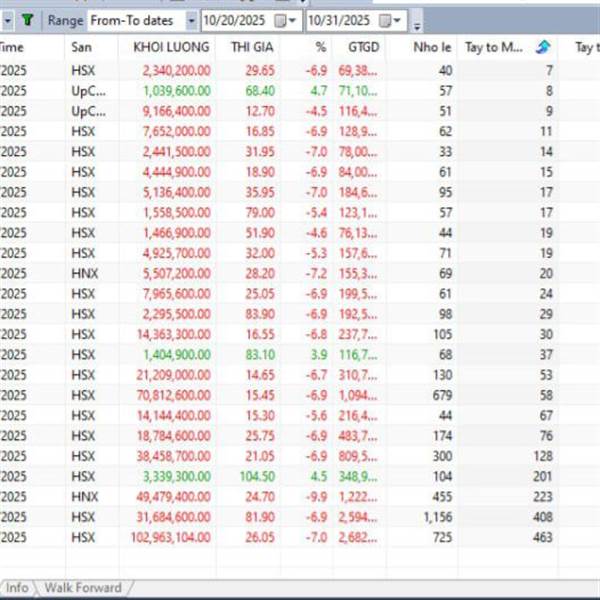This screenshot has height=600, width=600.
Task: Select the cell 7,652,000.00
Action: 176,131
